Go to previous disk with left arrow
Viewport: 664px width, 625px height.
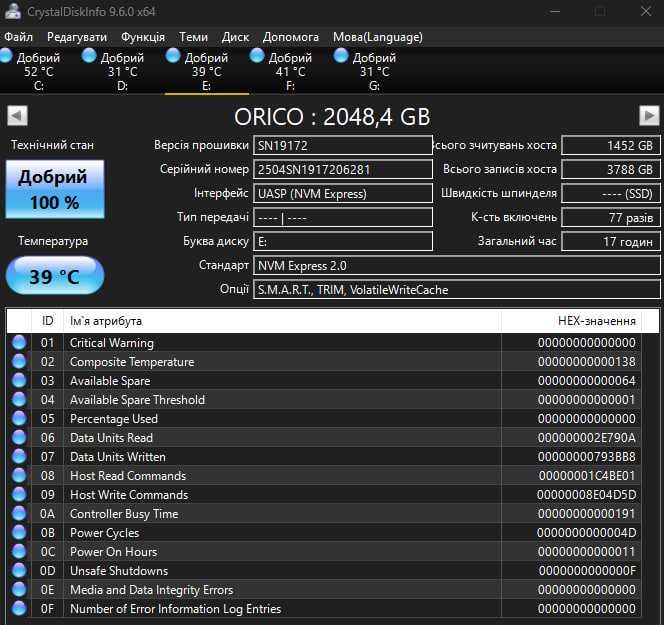17,116
